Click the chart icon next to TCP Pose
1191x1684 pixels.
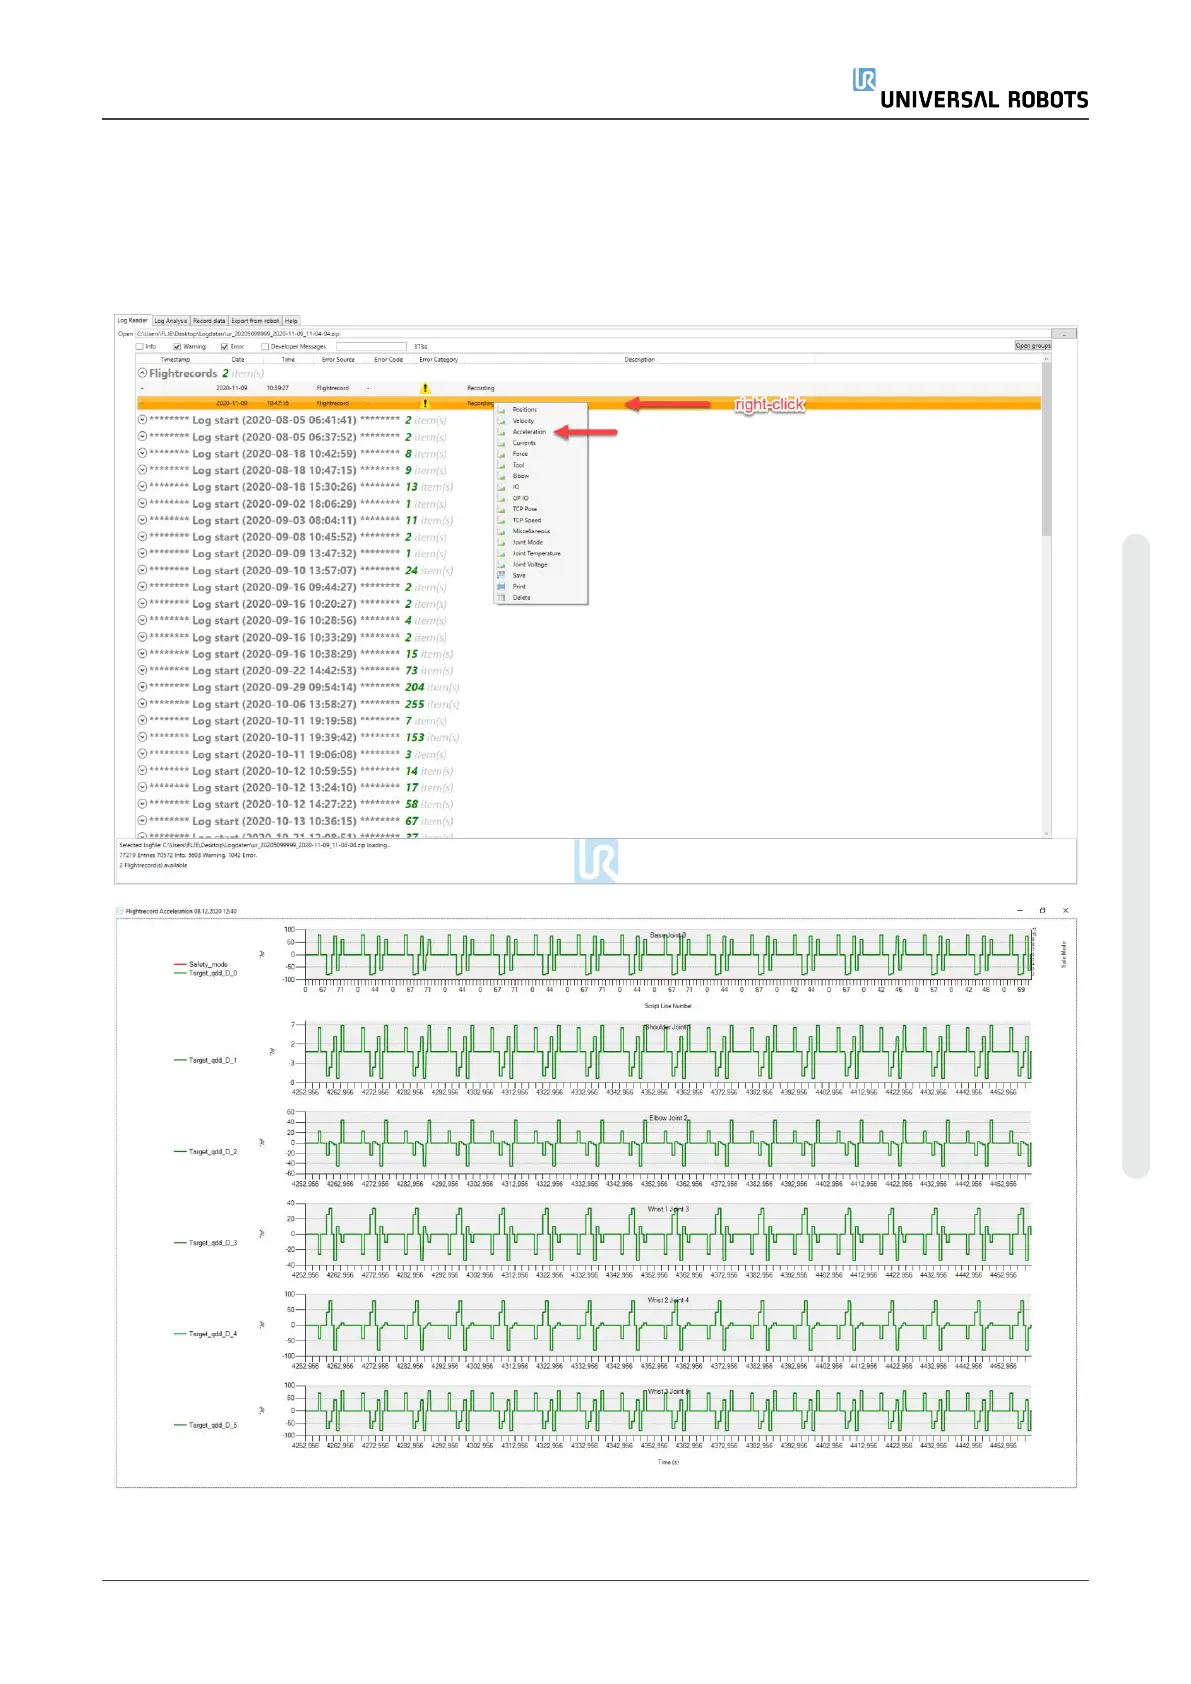[502, 509]
